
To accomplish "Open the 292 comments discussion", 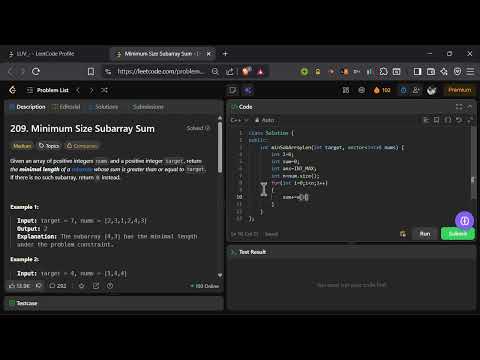I will click(x=58, y=286).
